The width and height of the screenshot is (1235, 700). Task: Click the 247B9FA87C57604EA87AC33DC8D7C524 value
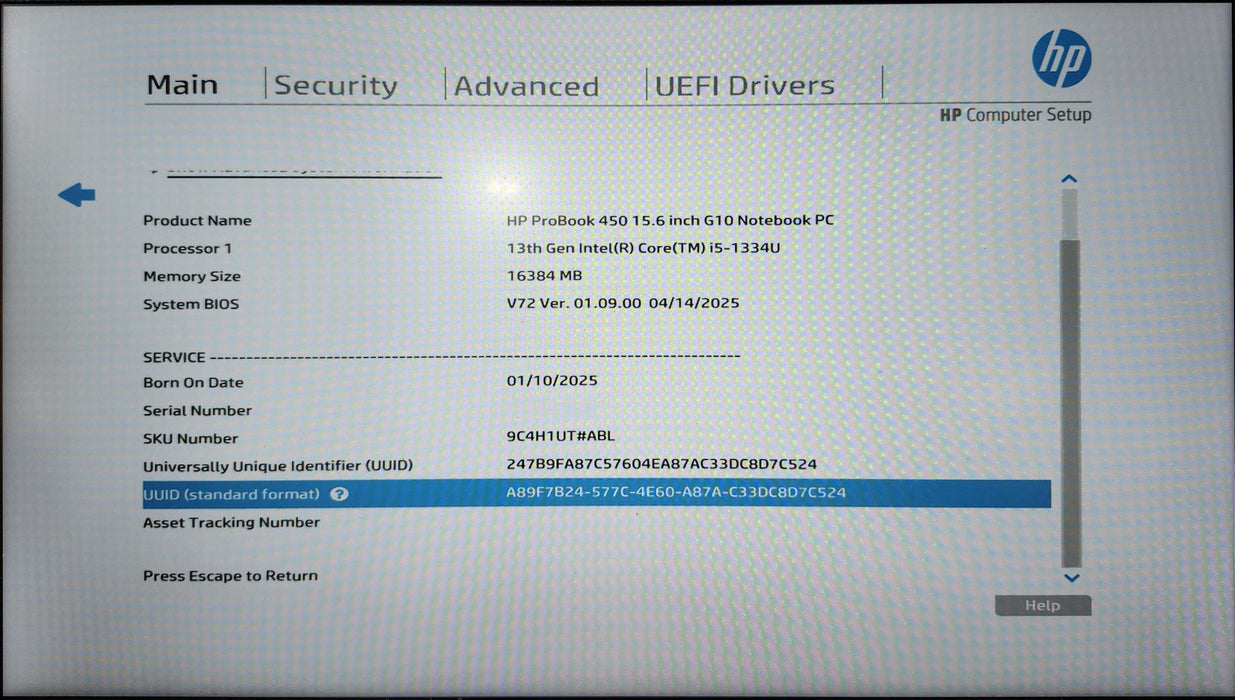point(662,465)
